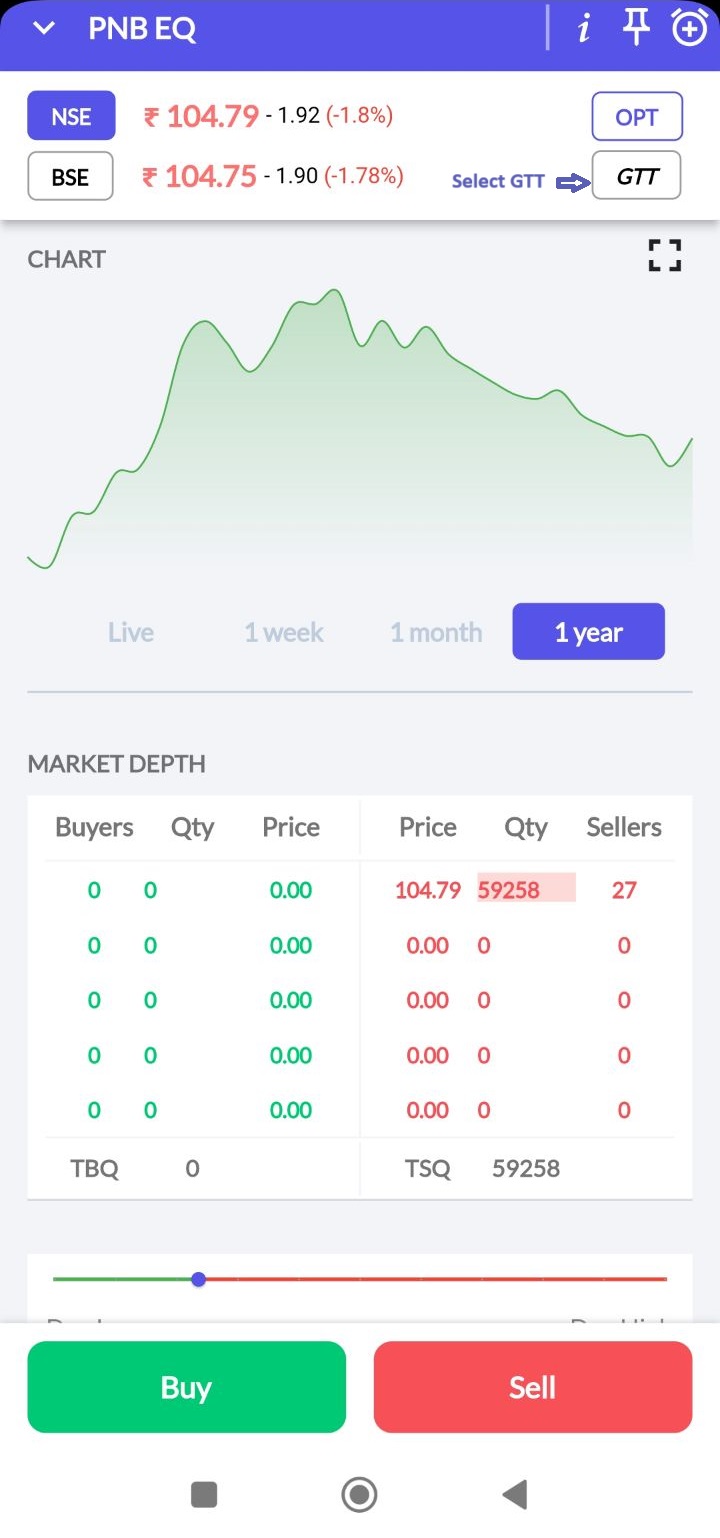Switch chart to 1 week
This screenshot has height=1538, width=720.
(x=284, y=632)
